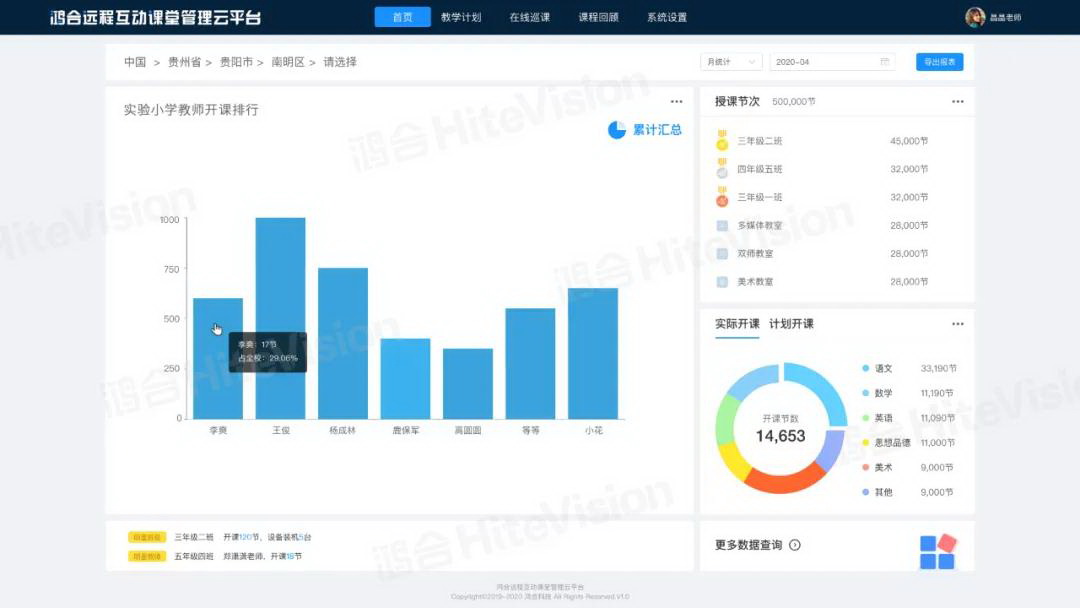Click the user avatar in the top bar

click(974, 17)
